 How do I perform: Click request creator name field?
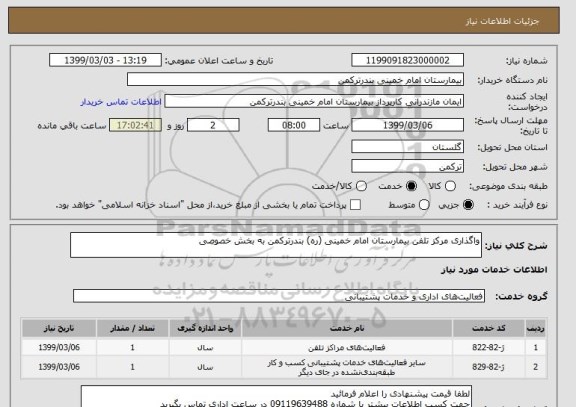(x=314, y=101)
